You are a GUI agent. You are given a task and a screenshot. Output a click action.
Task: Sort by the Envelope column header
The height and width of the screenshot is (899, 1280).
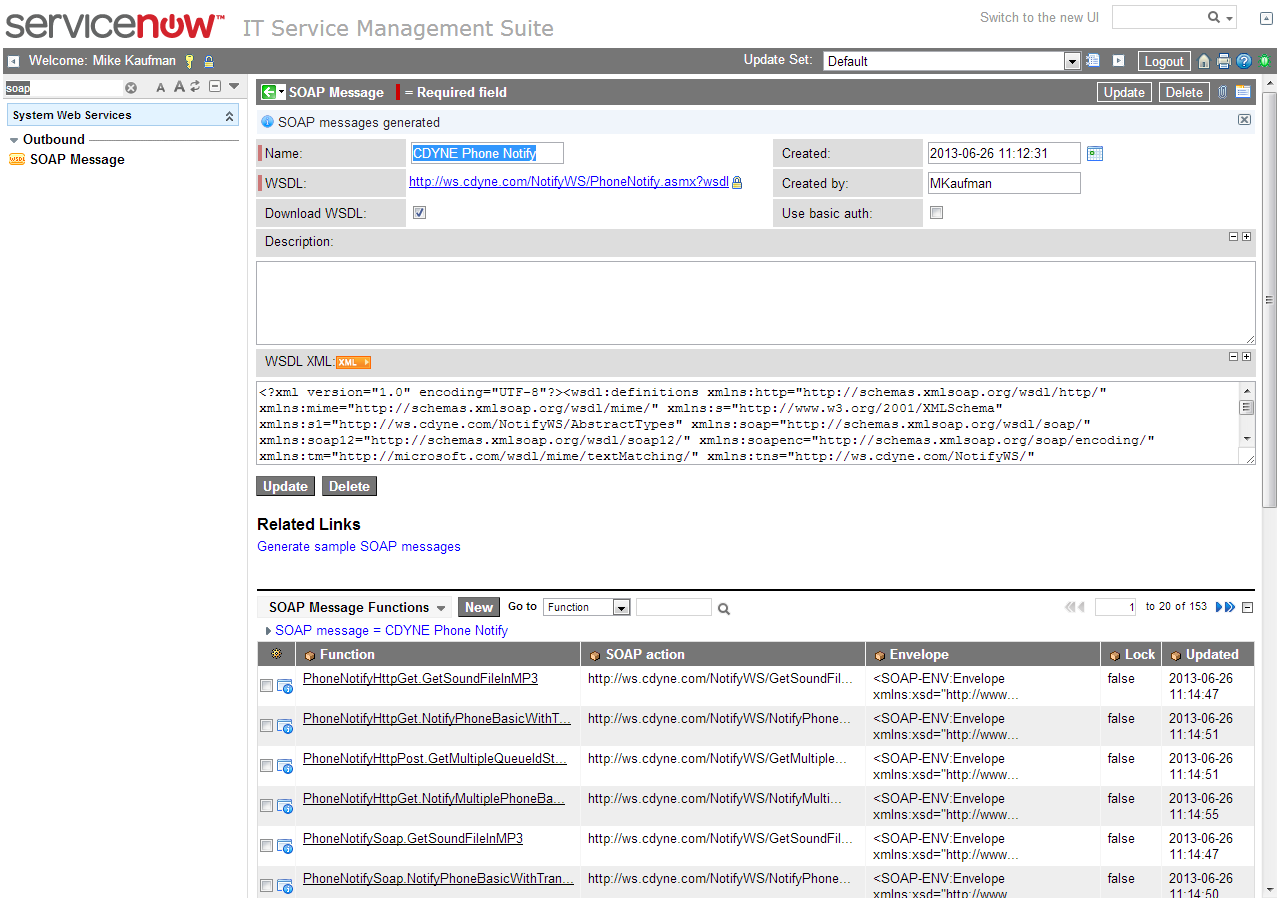coord(919,654)
